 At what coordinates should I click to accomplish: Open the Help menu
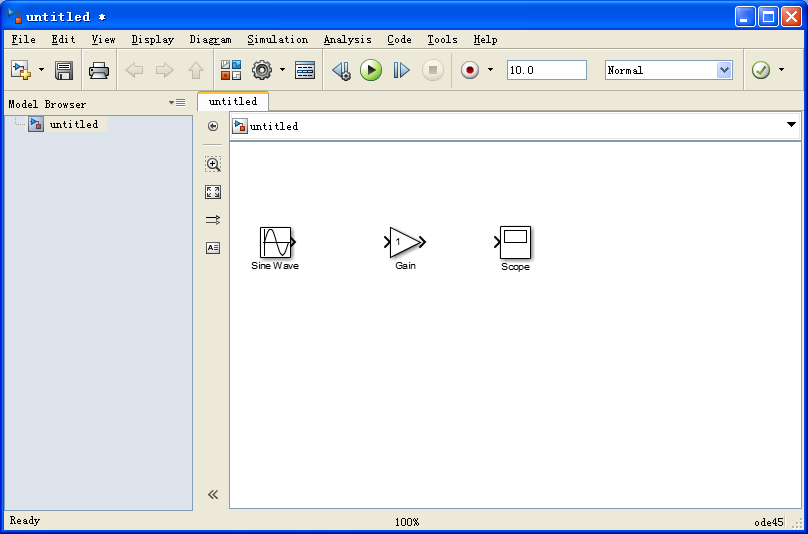point(485,40)
